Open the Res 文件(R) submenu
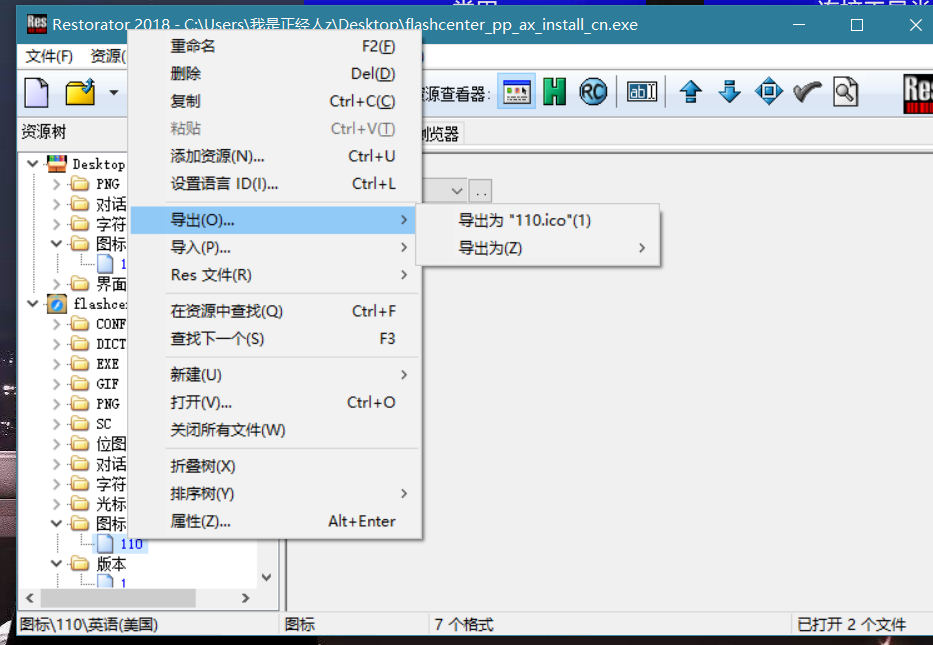This screenshot has width=933, height=645. [x=275, y=275]
